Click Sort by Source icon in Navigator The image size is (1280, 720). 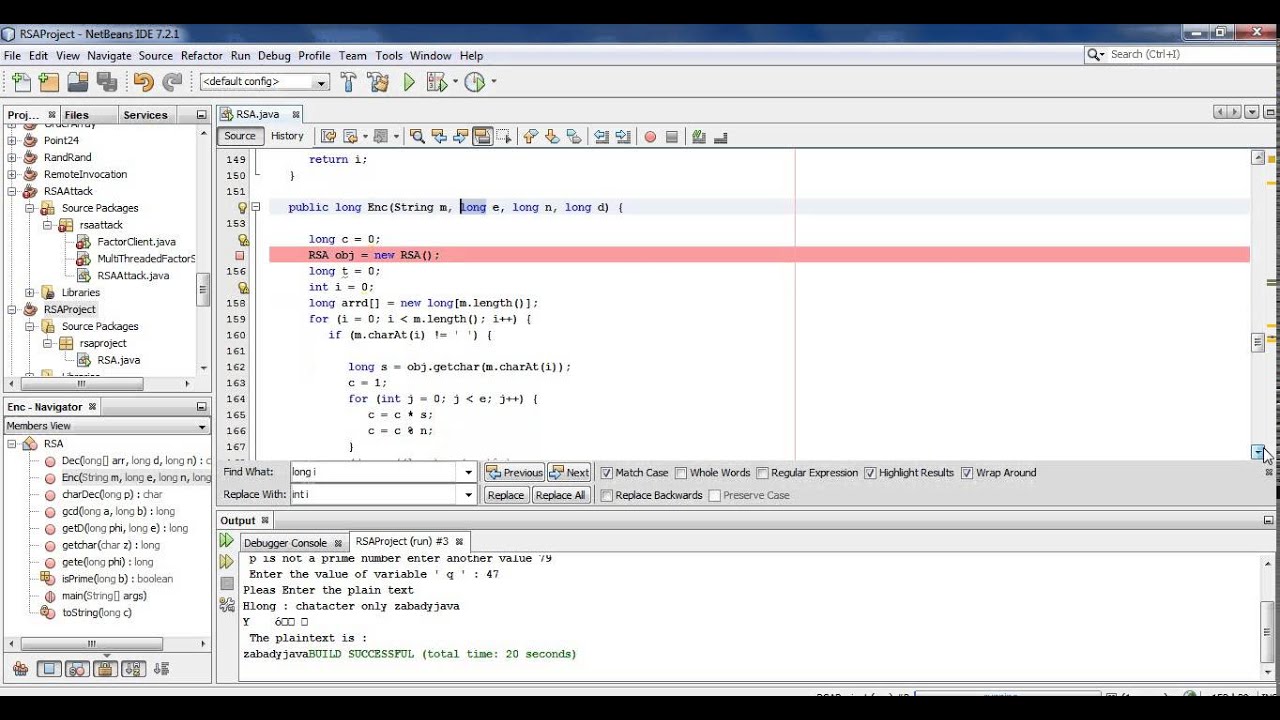click(x=163, y=669)
